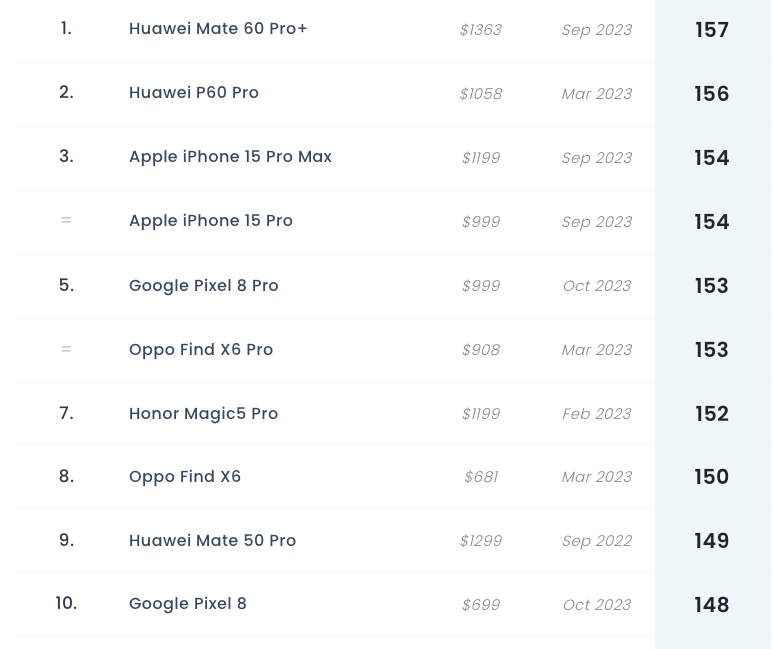Select Huawei Mate 50 Pro
This screenshot has width=774, height=649.
pyautogui.click(x=212, y=540)
